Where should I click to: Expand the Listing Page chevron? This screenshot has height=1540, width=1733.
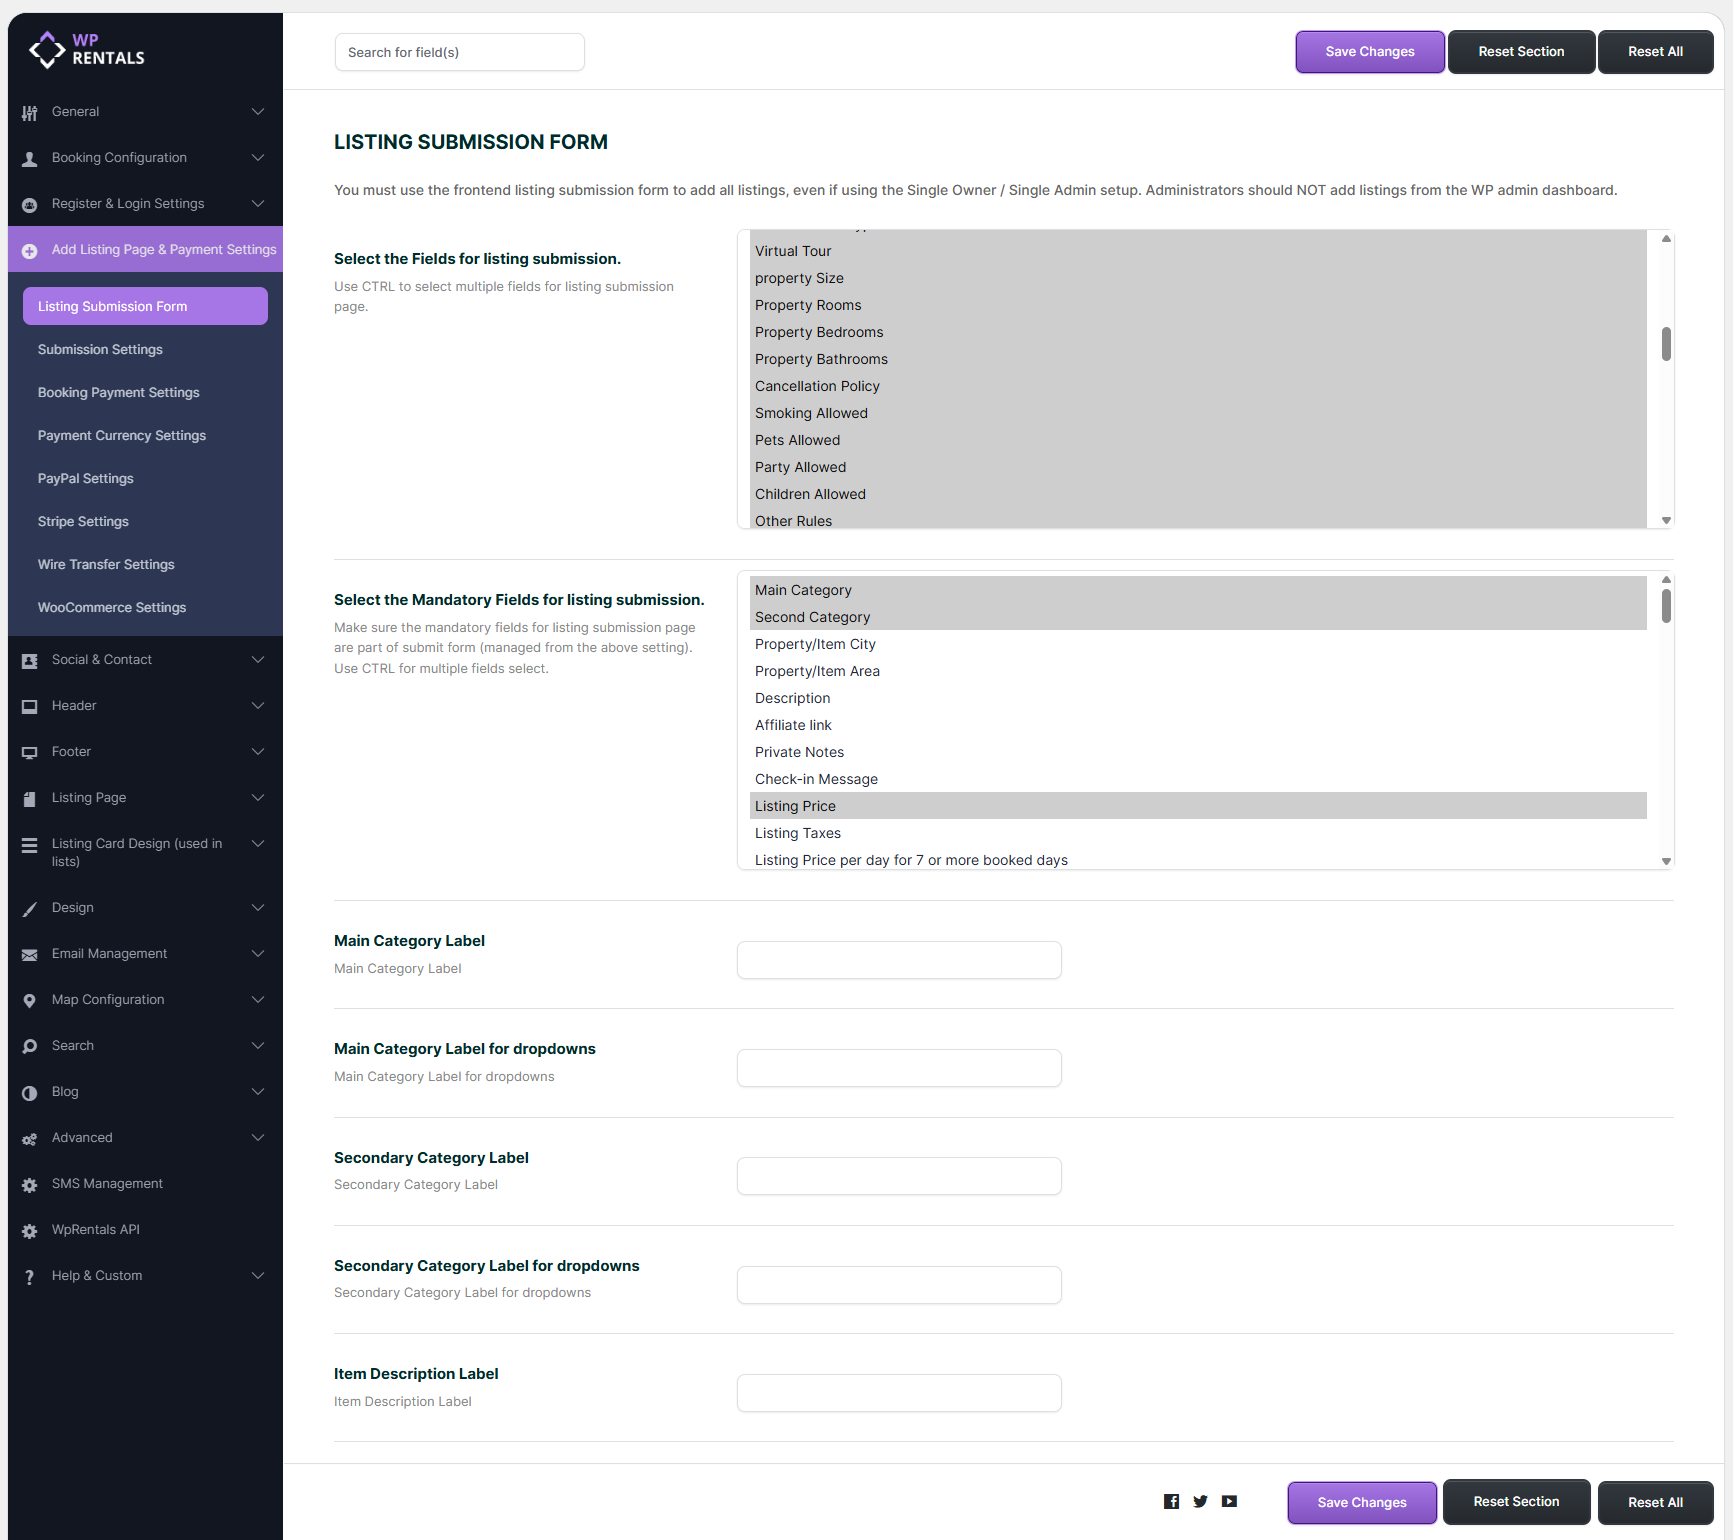[x=258, y=798]
